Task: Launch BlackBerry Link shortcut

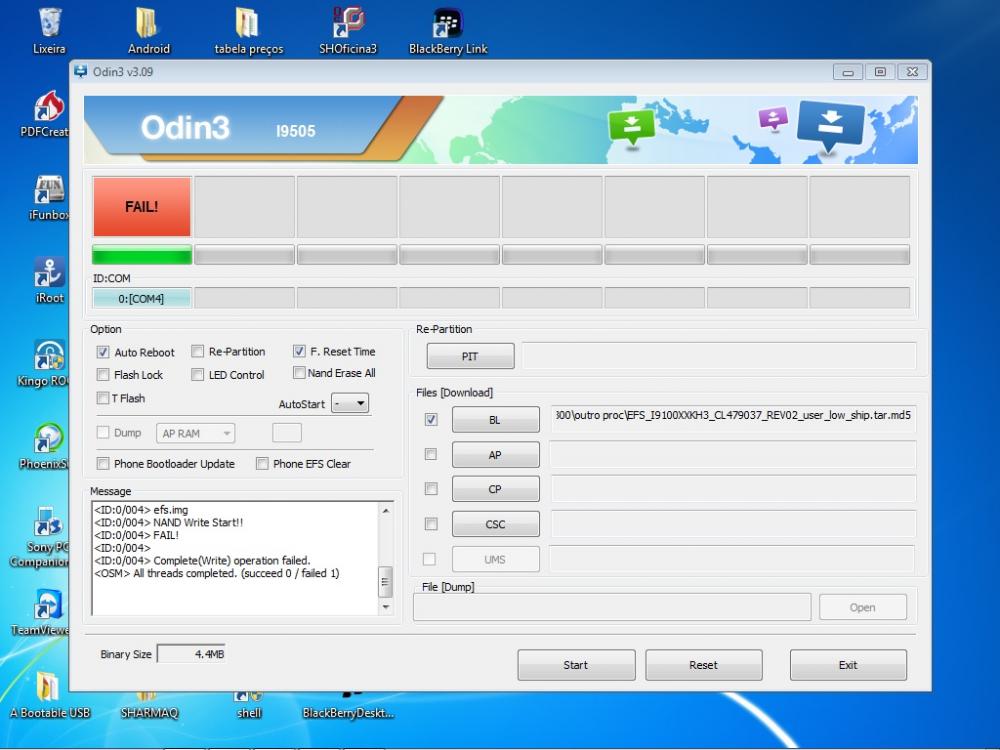Action: (x=448, y=29)
